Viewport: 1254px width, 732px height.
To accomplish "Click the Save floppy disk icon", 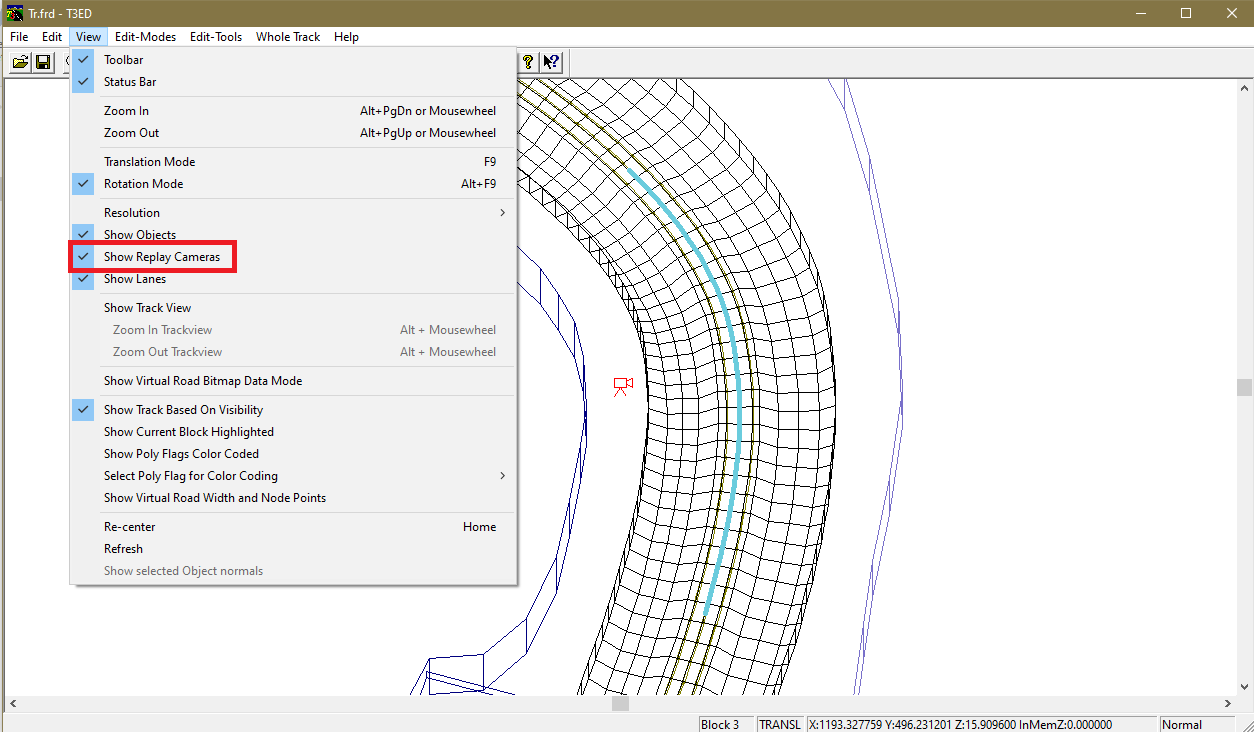I will (43, 62).
